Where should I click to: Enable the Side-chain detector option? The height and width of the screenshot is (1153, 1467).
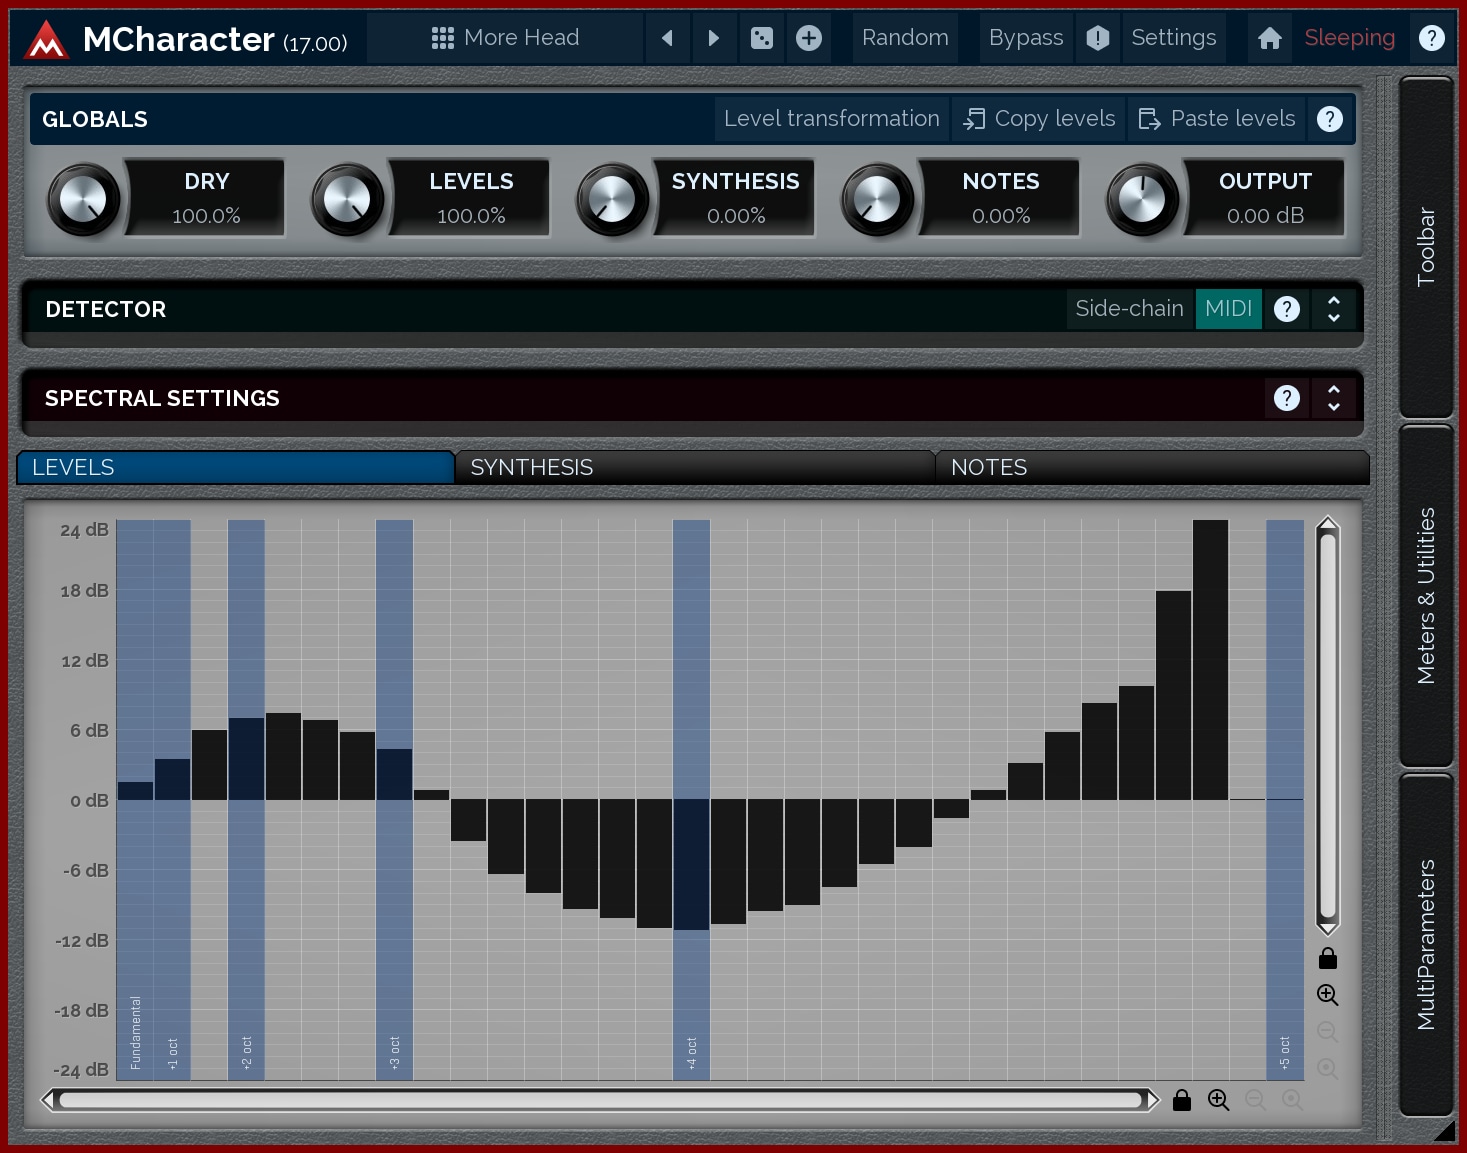click(x=1129, y=309)
